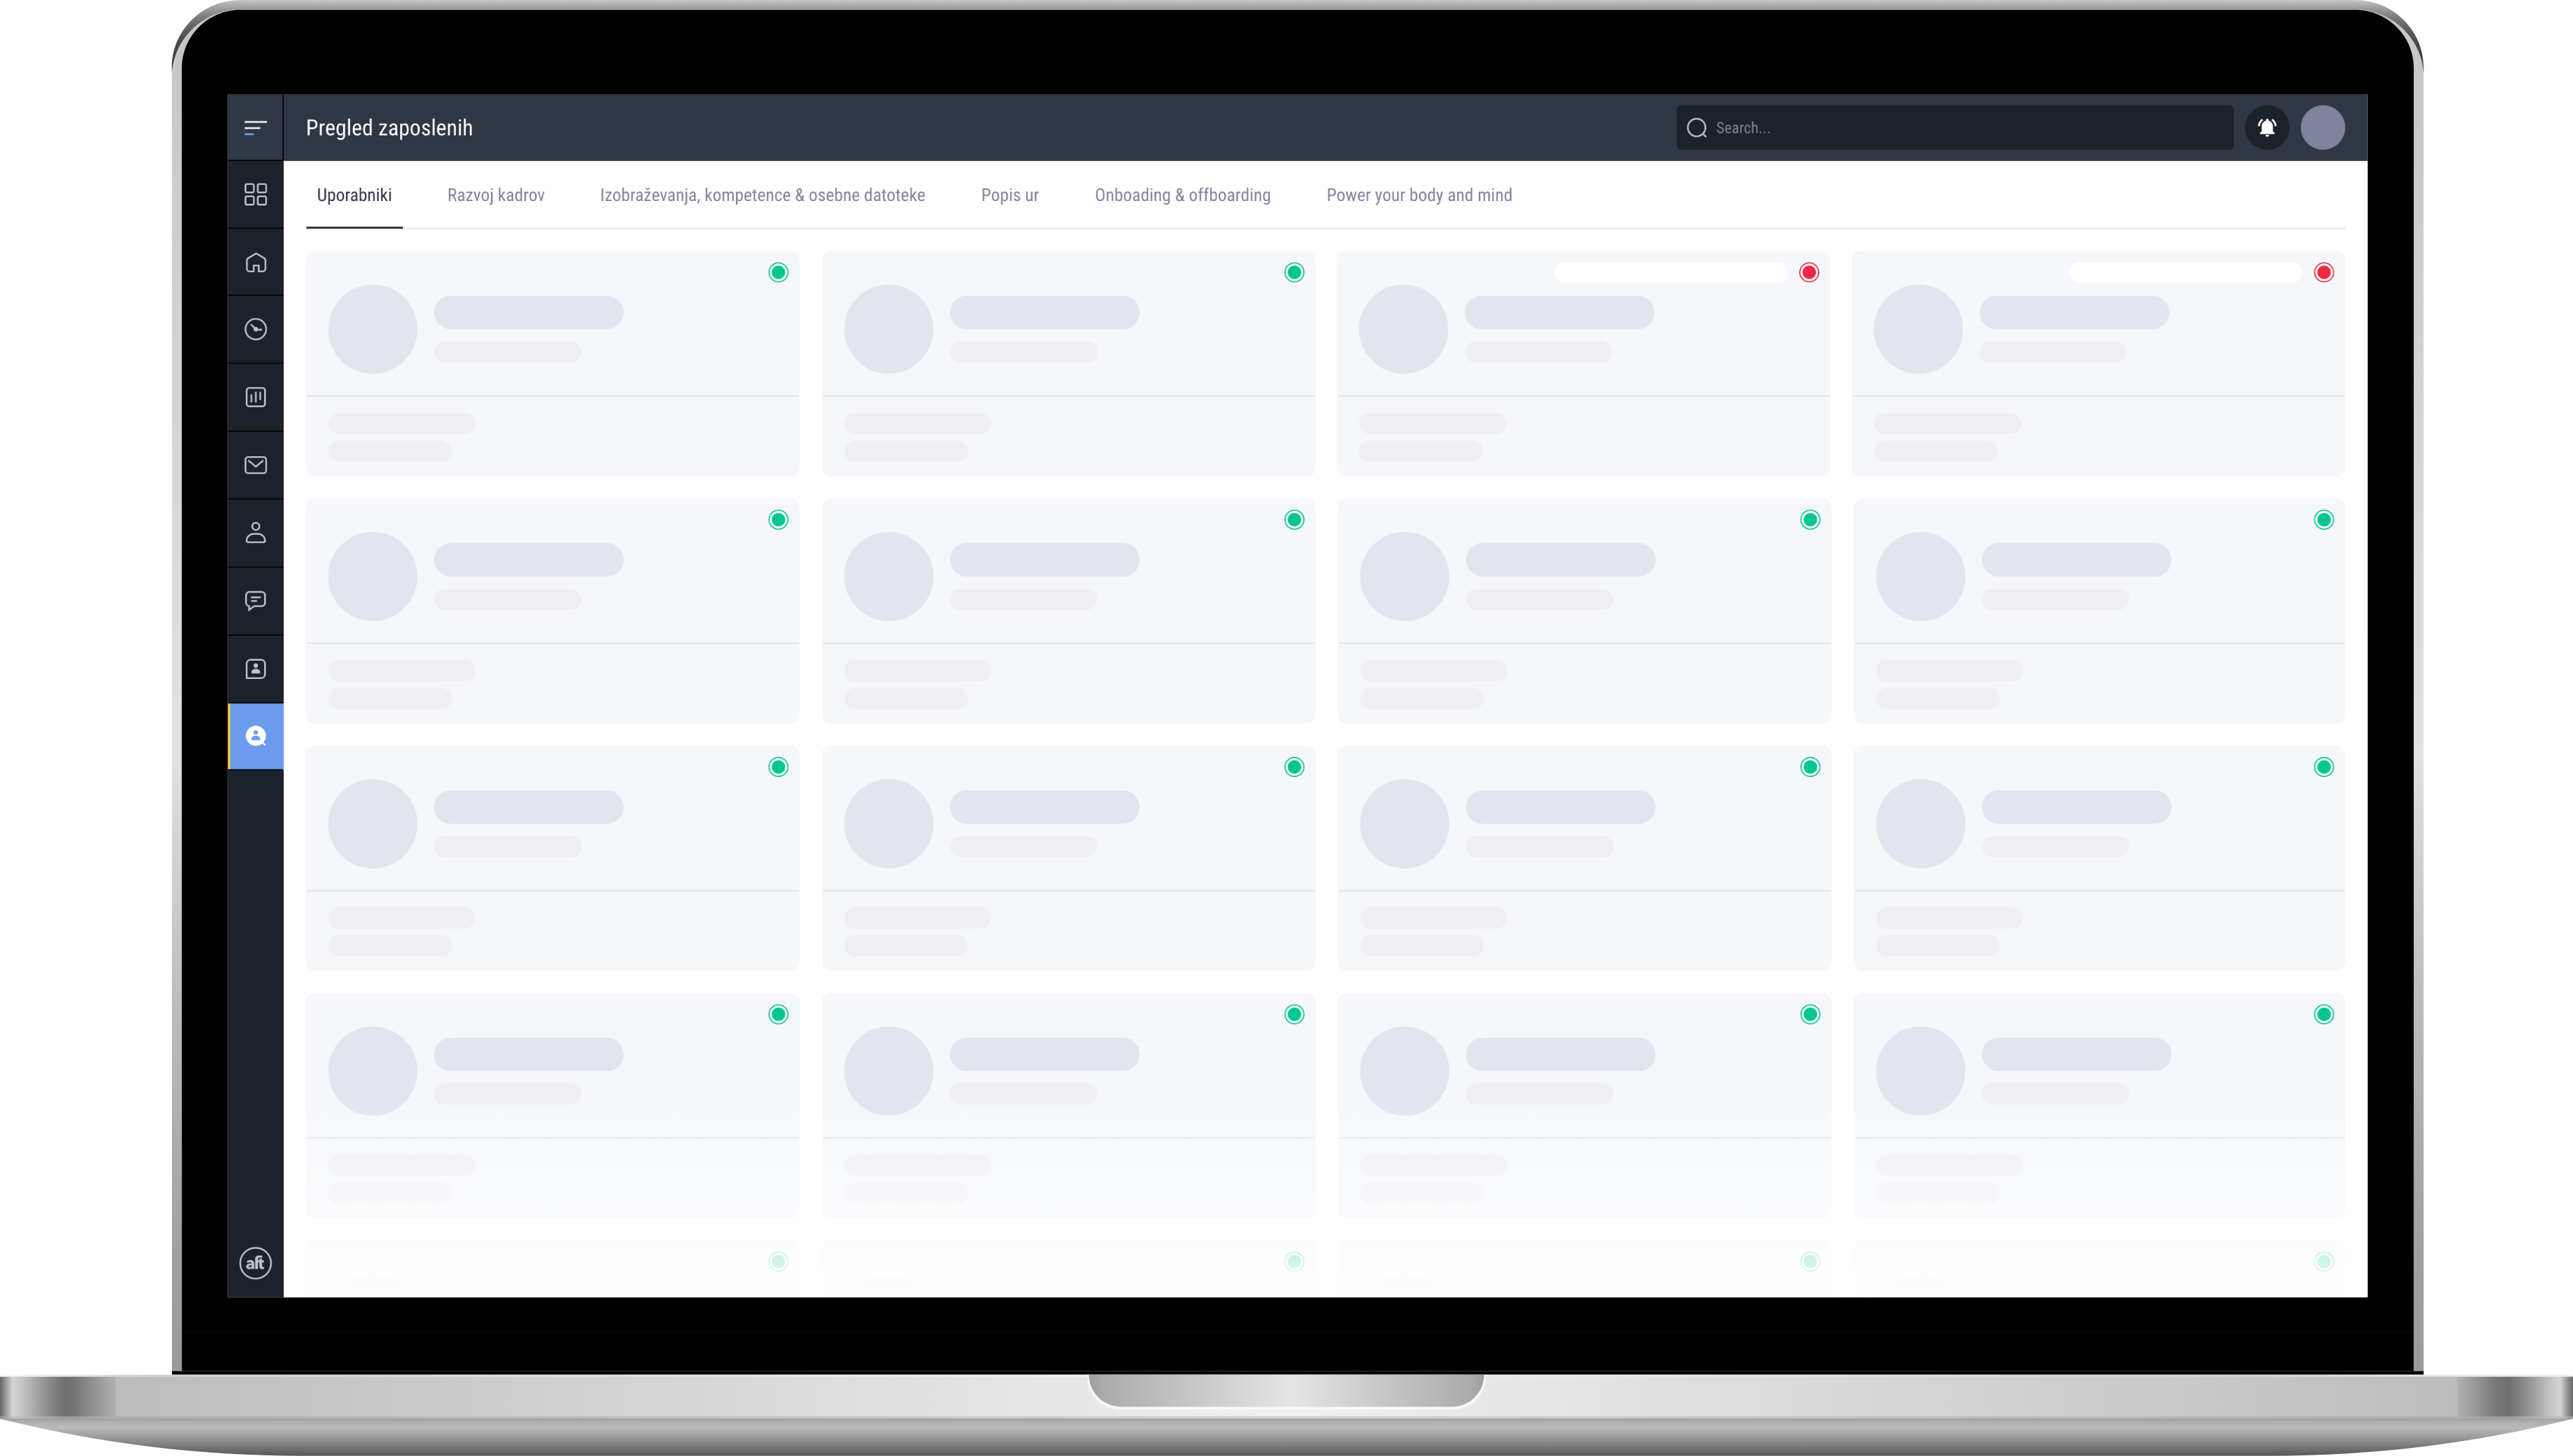Open the Power your body and mind tab
This screenshot has width=2573, height=1456.
click(x=1419, y=196)
